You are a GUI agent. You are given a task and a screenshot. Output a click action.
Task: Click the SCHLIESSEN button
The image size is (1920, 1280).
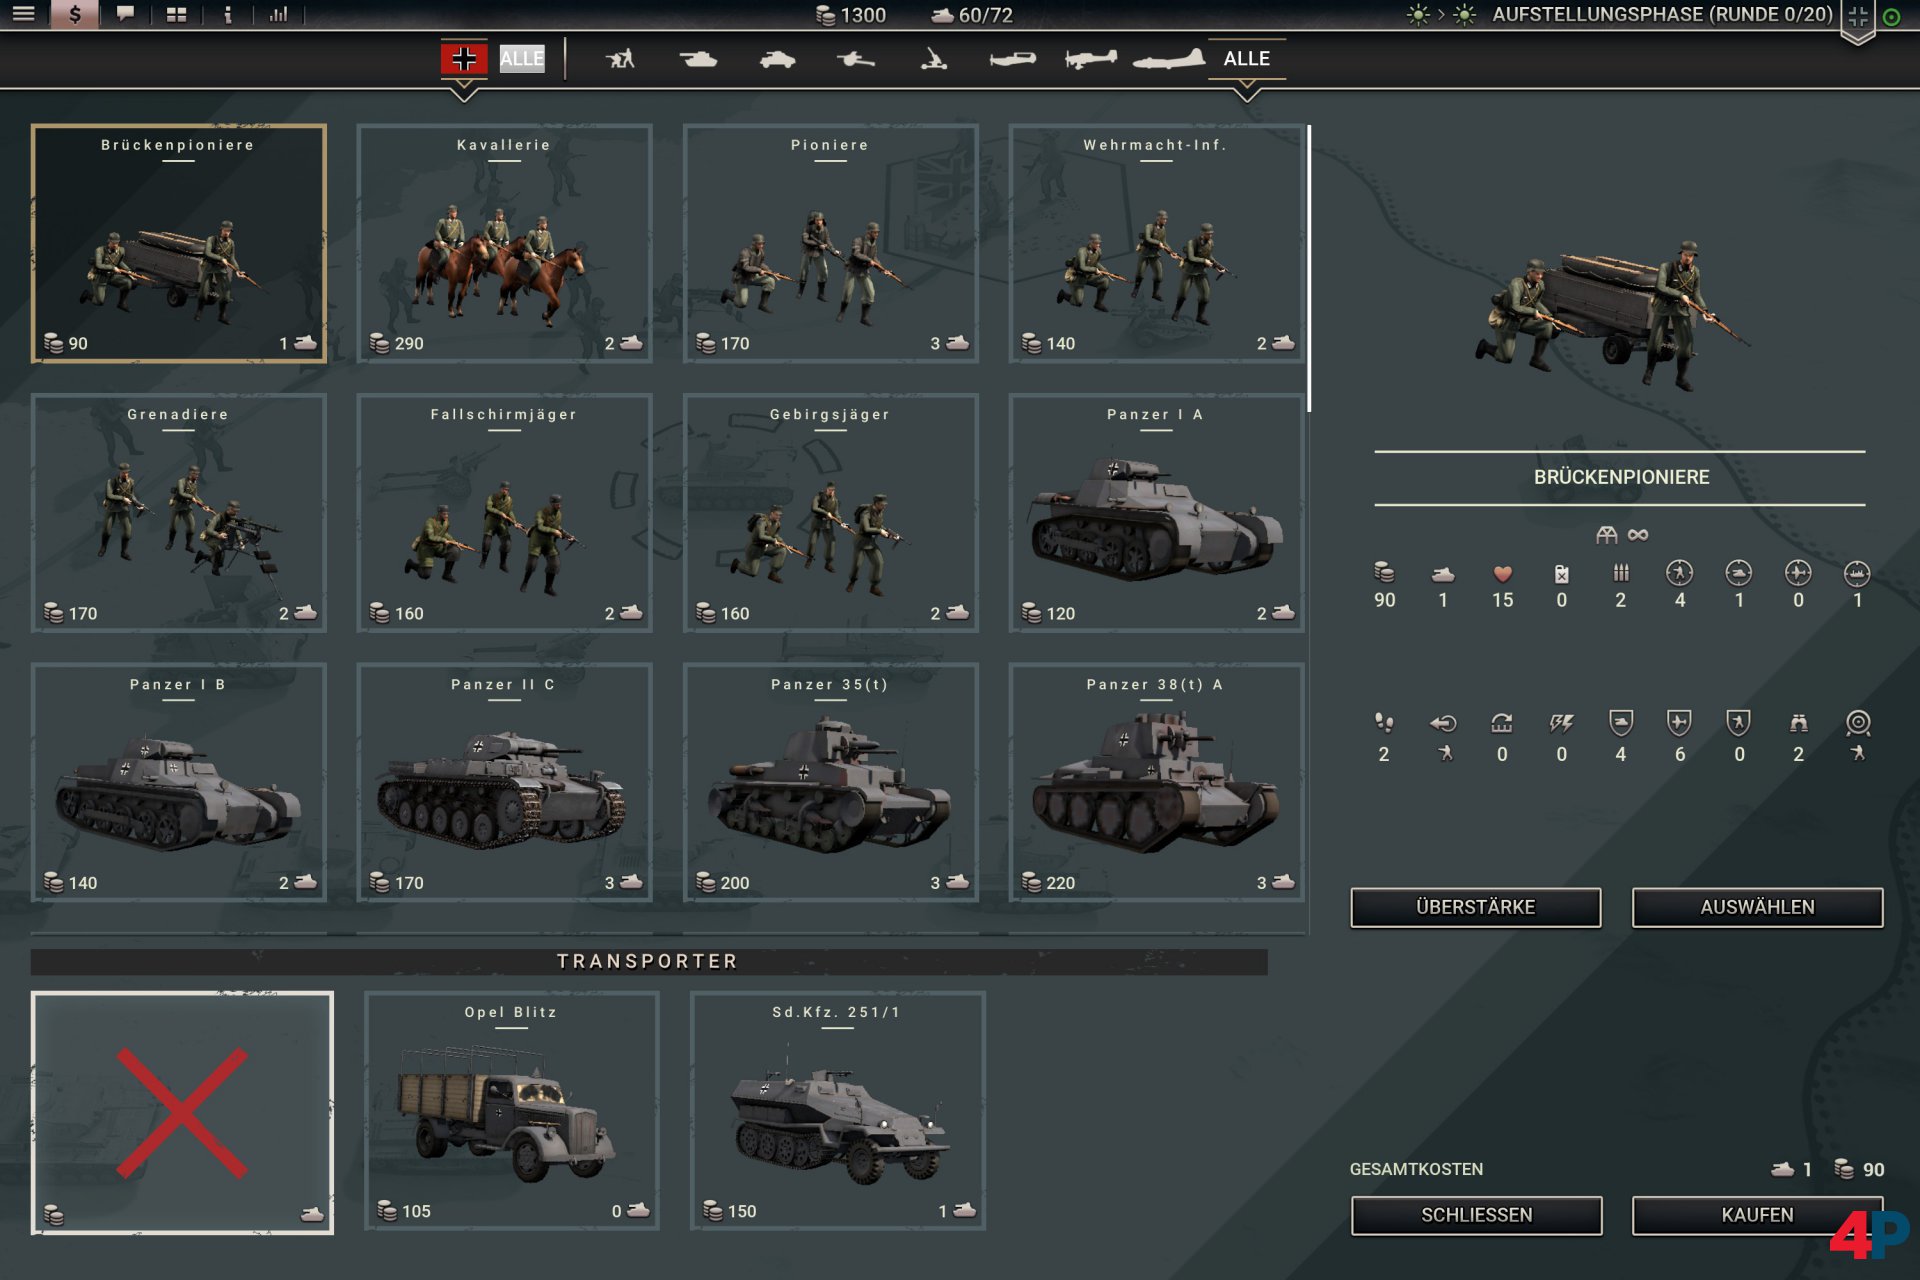point(1475,1215)
